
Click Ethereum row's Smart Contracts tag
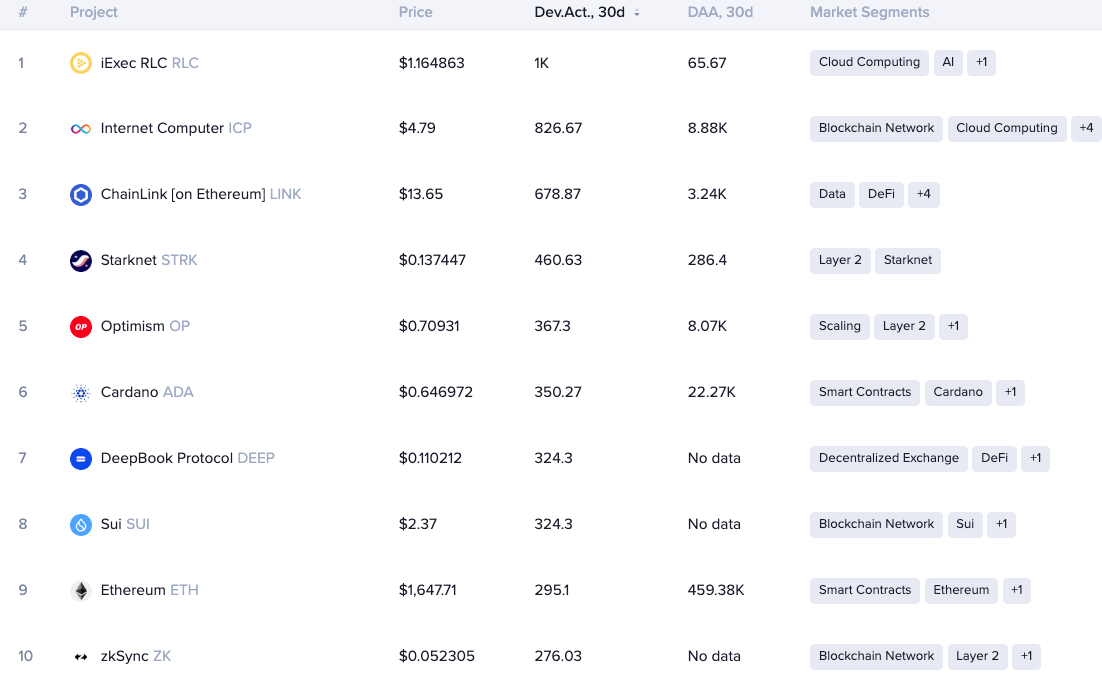[864, 591]
